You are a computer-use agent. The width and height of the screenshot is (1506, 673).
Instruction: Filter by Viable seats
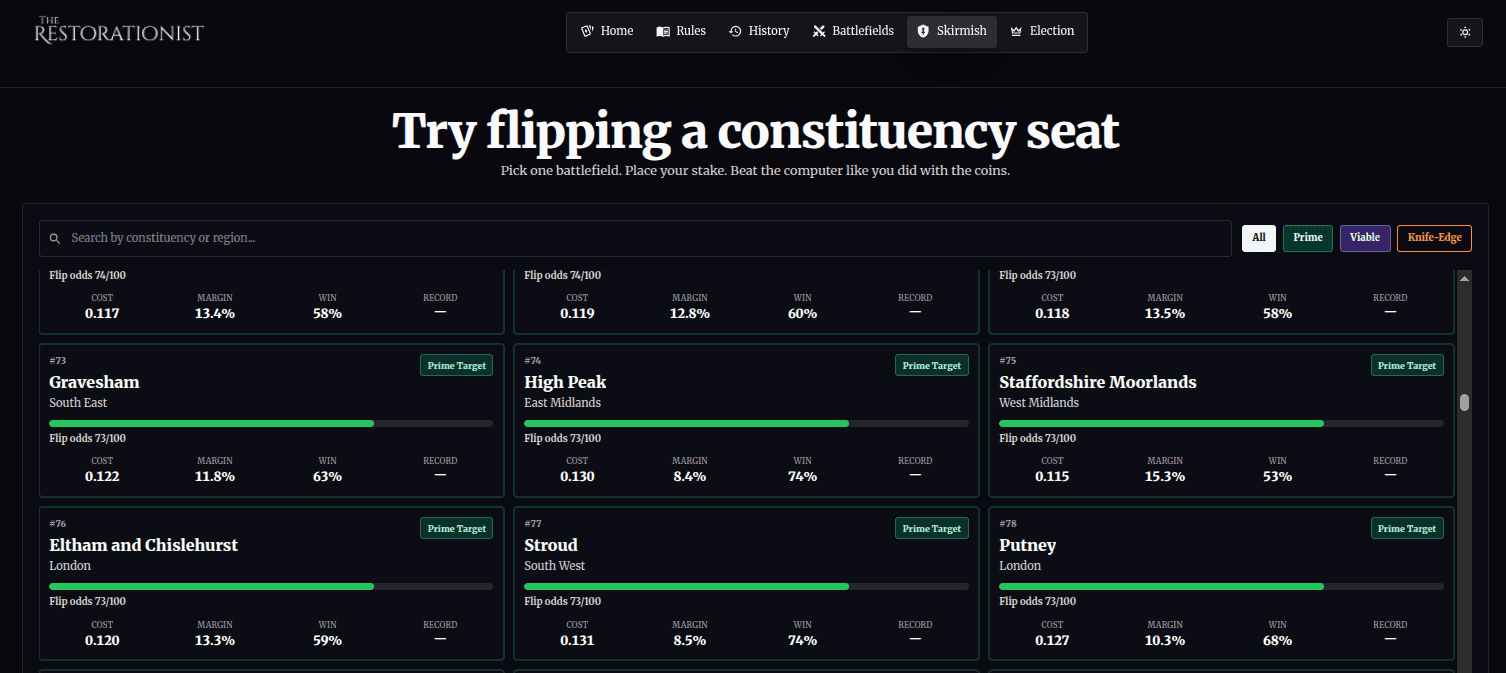click(x=1364, y=238)
